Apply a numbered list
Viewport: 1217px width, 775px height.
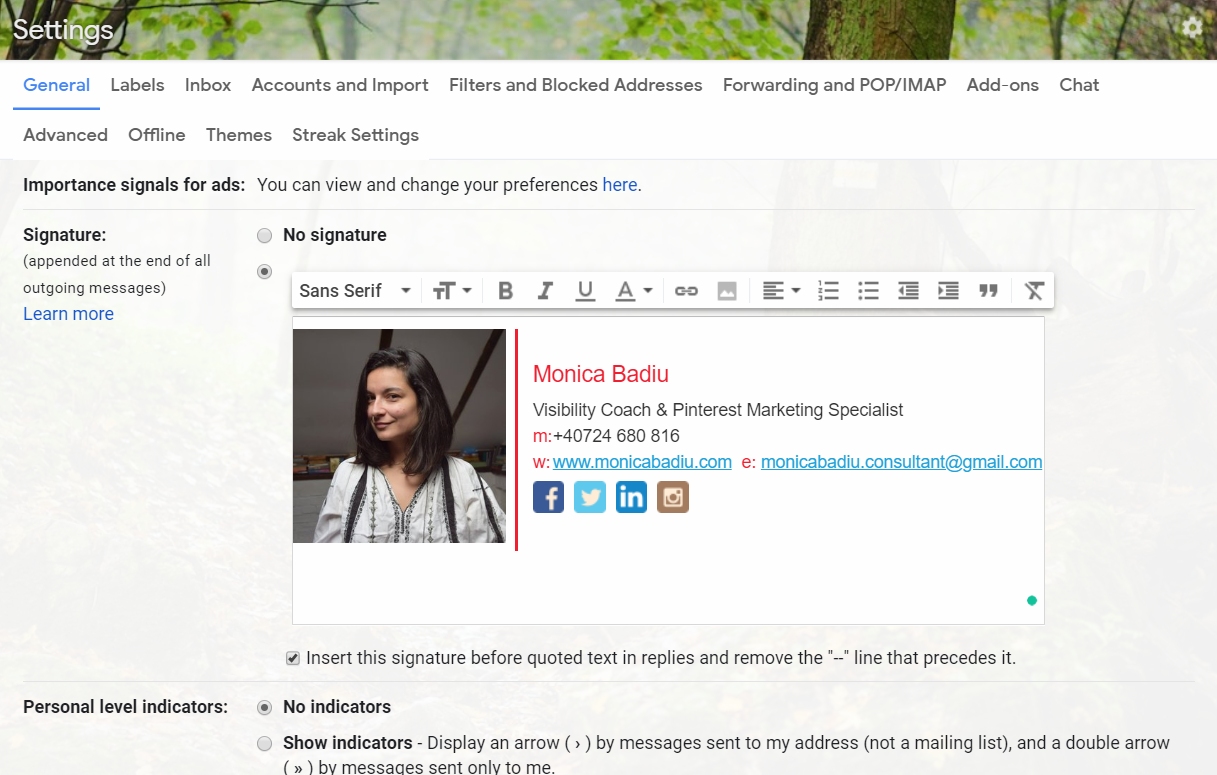pyautogui.click(x=828, y=291)
